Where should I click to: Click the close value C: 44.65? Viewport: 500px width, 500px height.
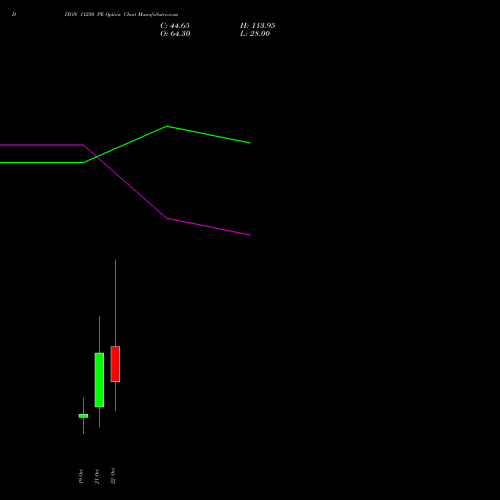tap(175, 26)
